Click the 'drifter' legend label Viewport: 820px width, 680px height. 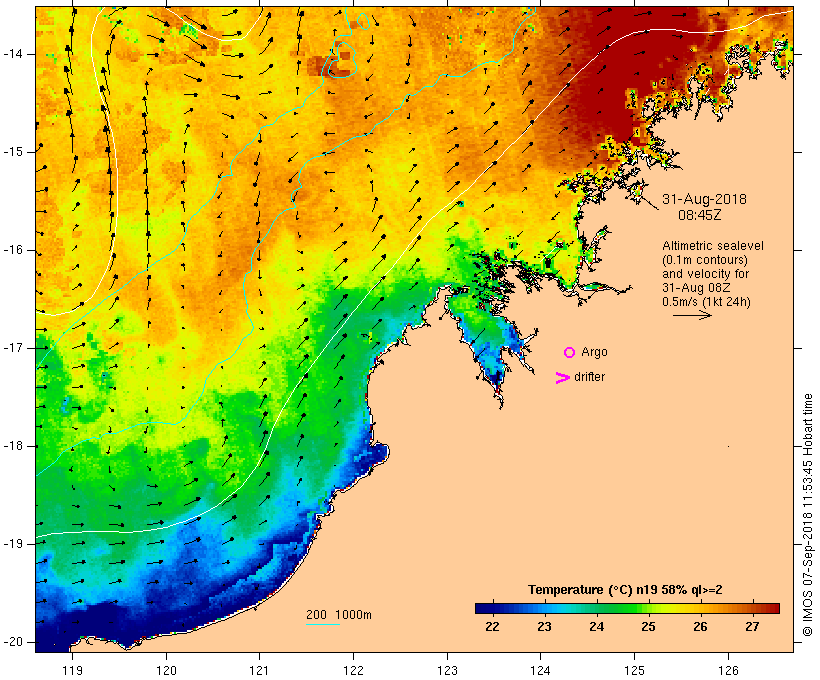[589, 377]
